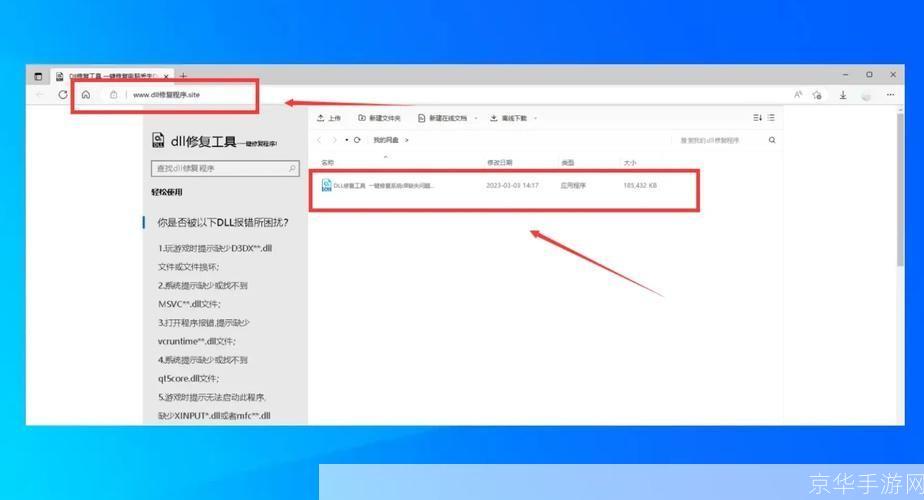Sort by the 修改日期 modified date column header

(x=500, y=162)
